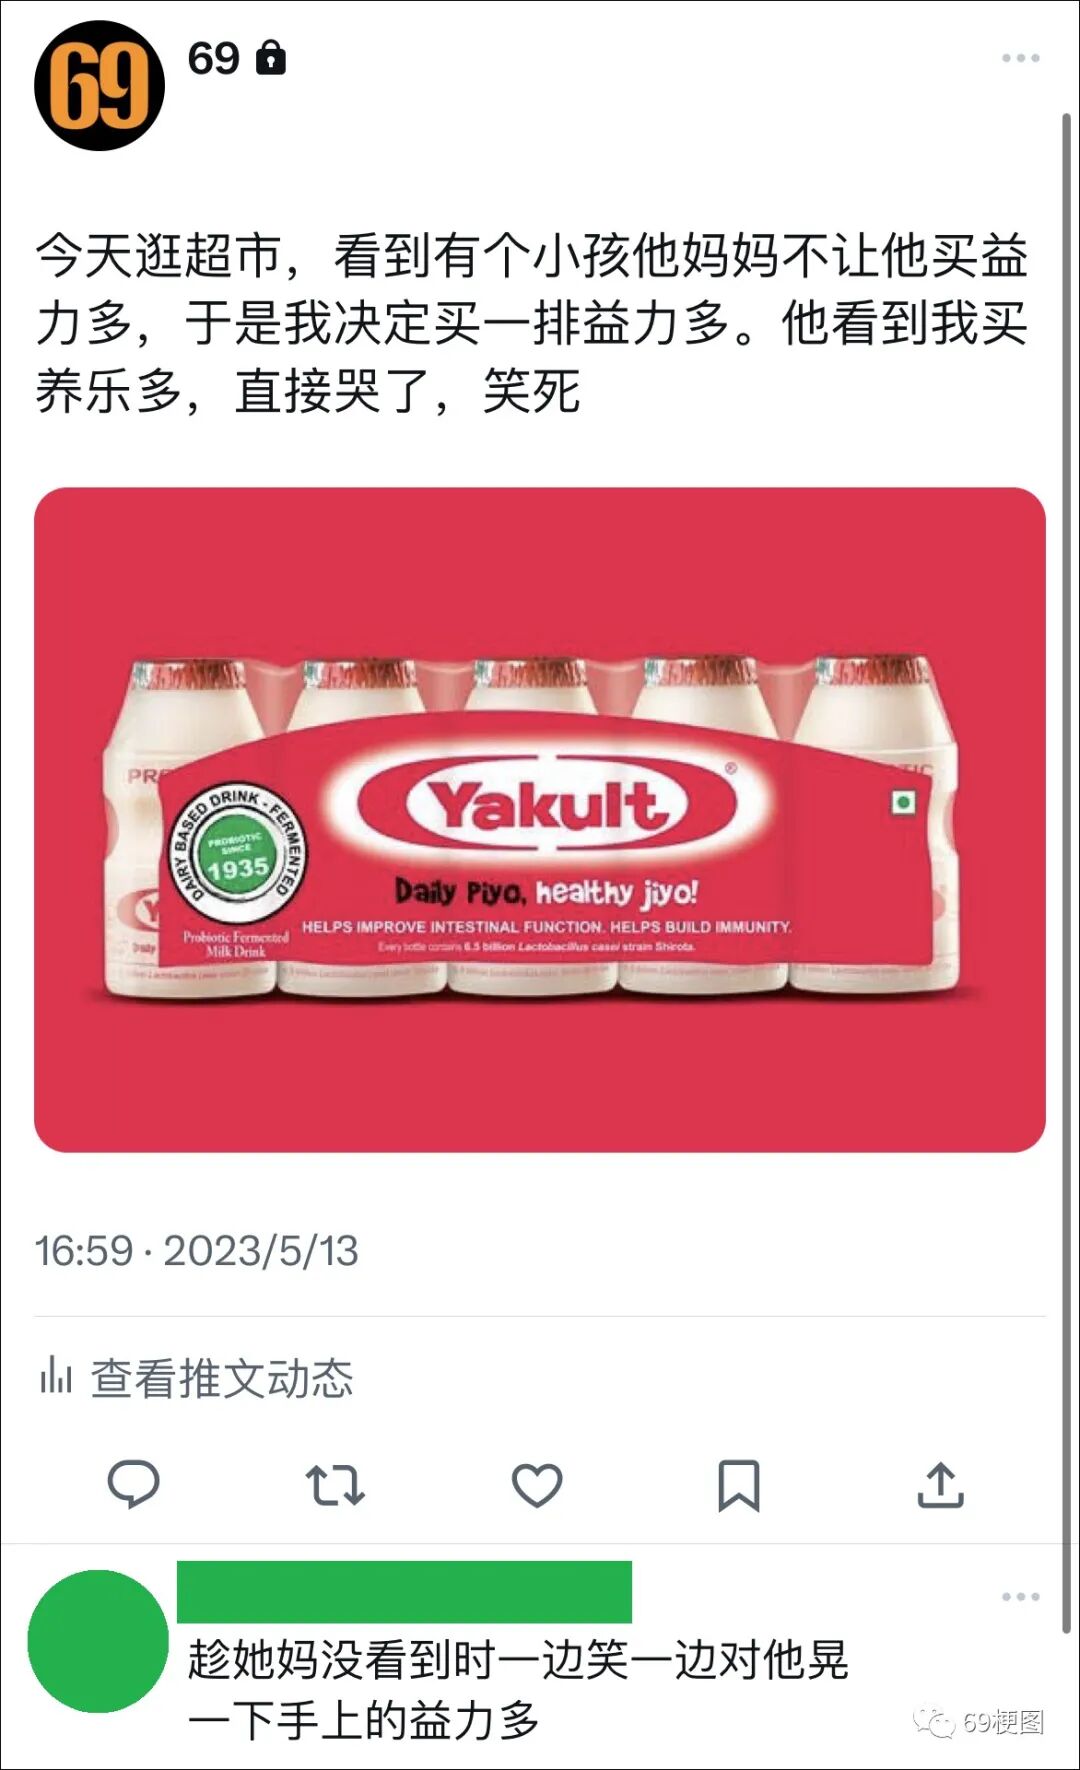Image resolution: width=1080 pixels, height=1770 pixels.
Task: Bookmark this tweet
Action: tap(739, 1485)
